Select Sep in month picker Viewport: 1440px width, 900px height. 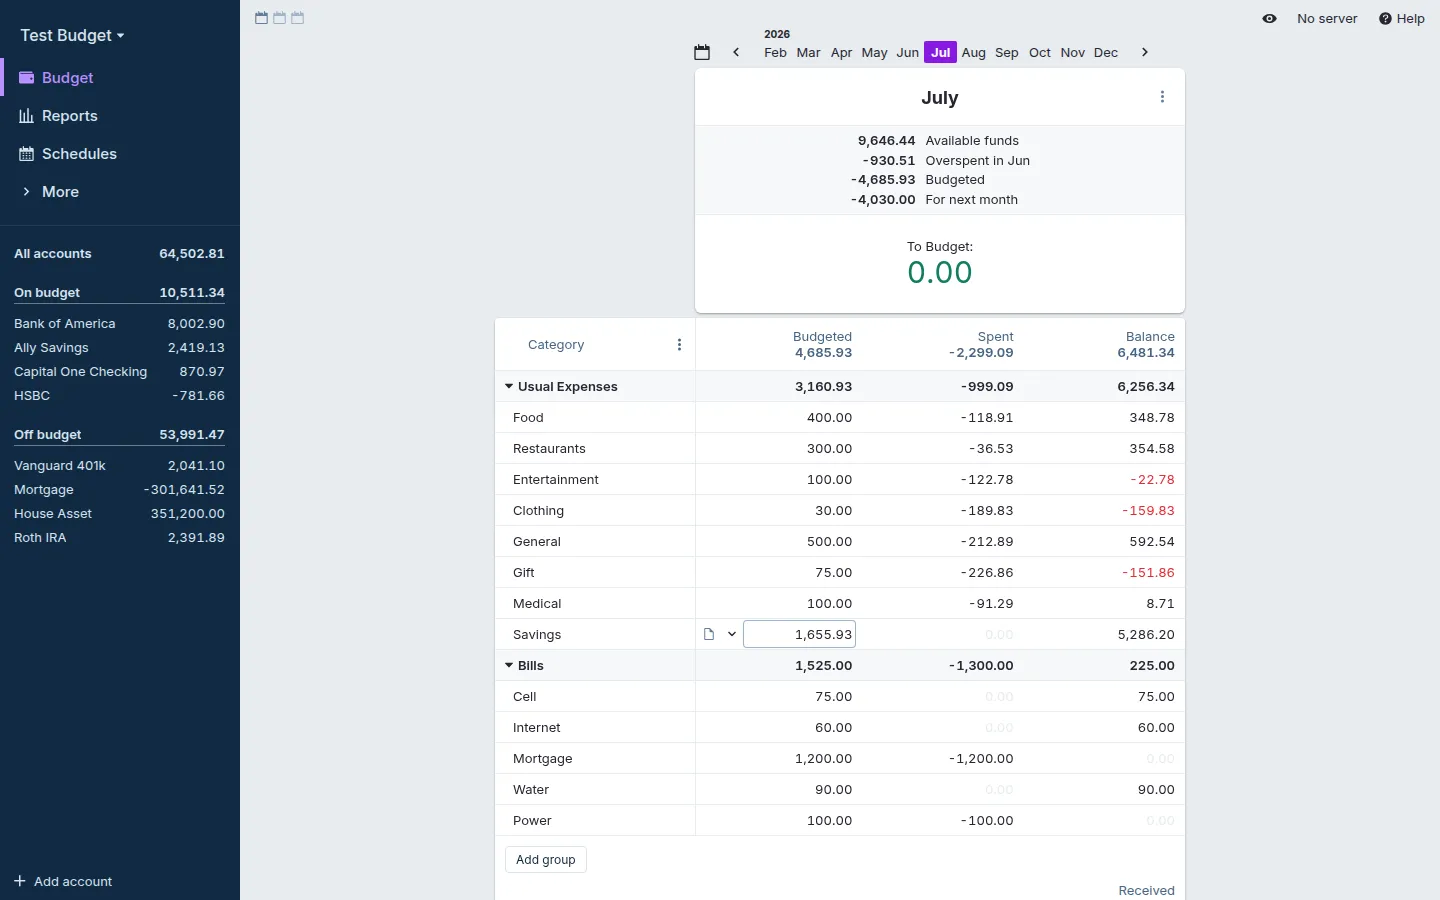pyautogui.click(x=1007, y=52)
